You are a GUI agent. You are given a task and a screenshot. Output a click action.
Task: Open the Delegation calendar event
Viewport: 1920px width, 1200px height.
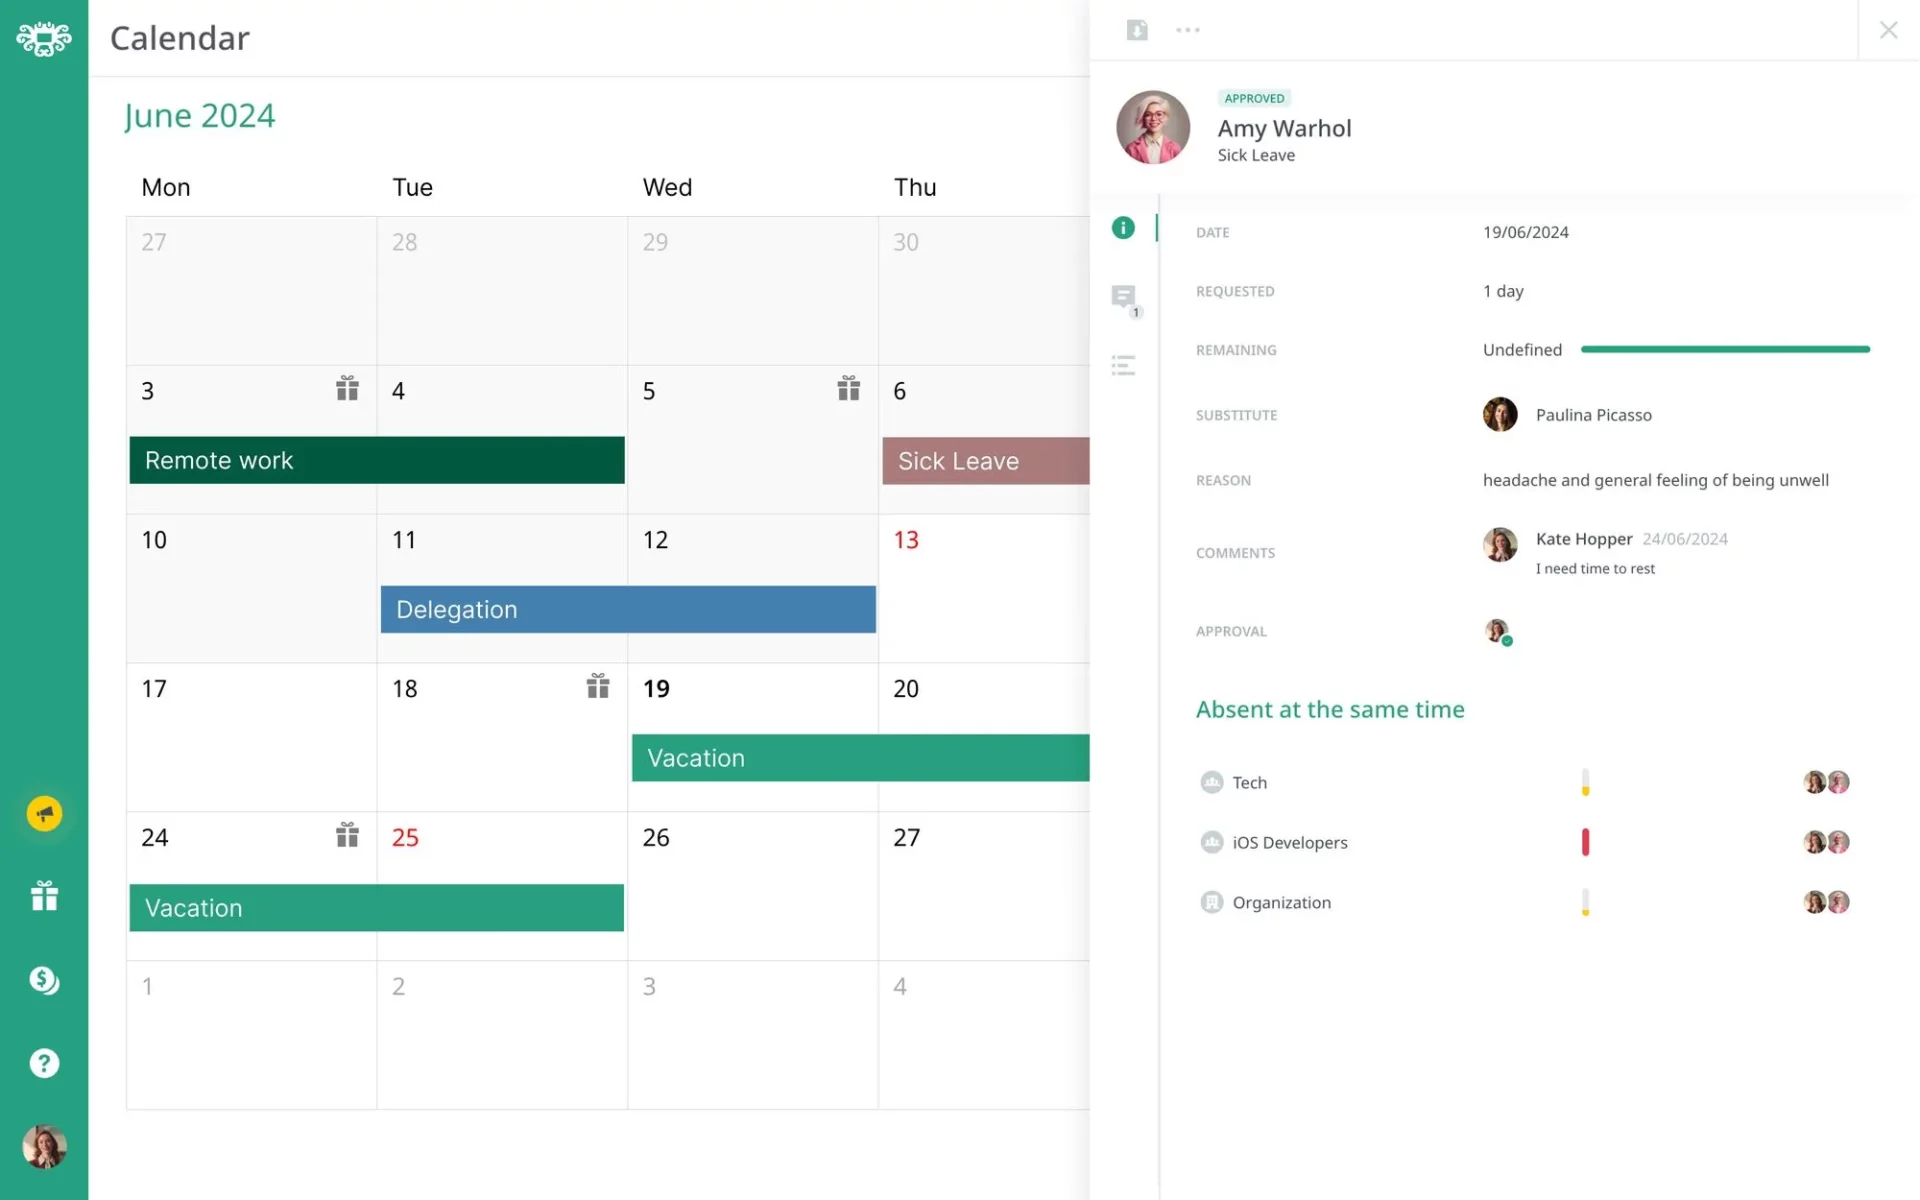[x=628, y=609]
